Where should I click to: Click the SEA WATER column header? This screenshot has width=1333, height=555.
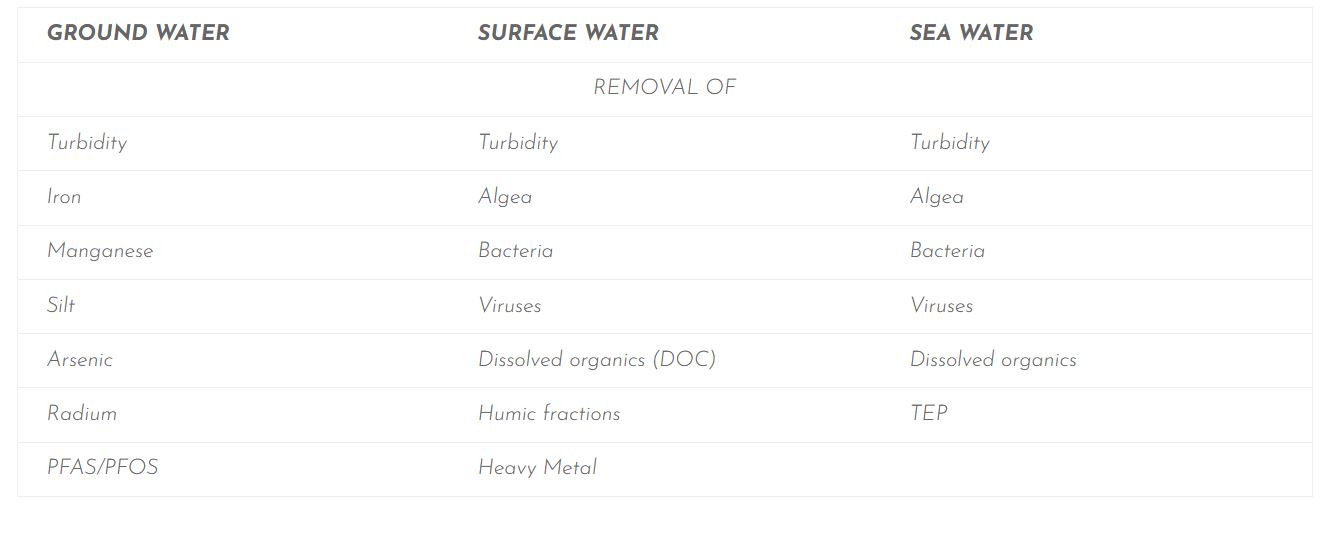tap(971, 33)
